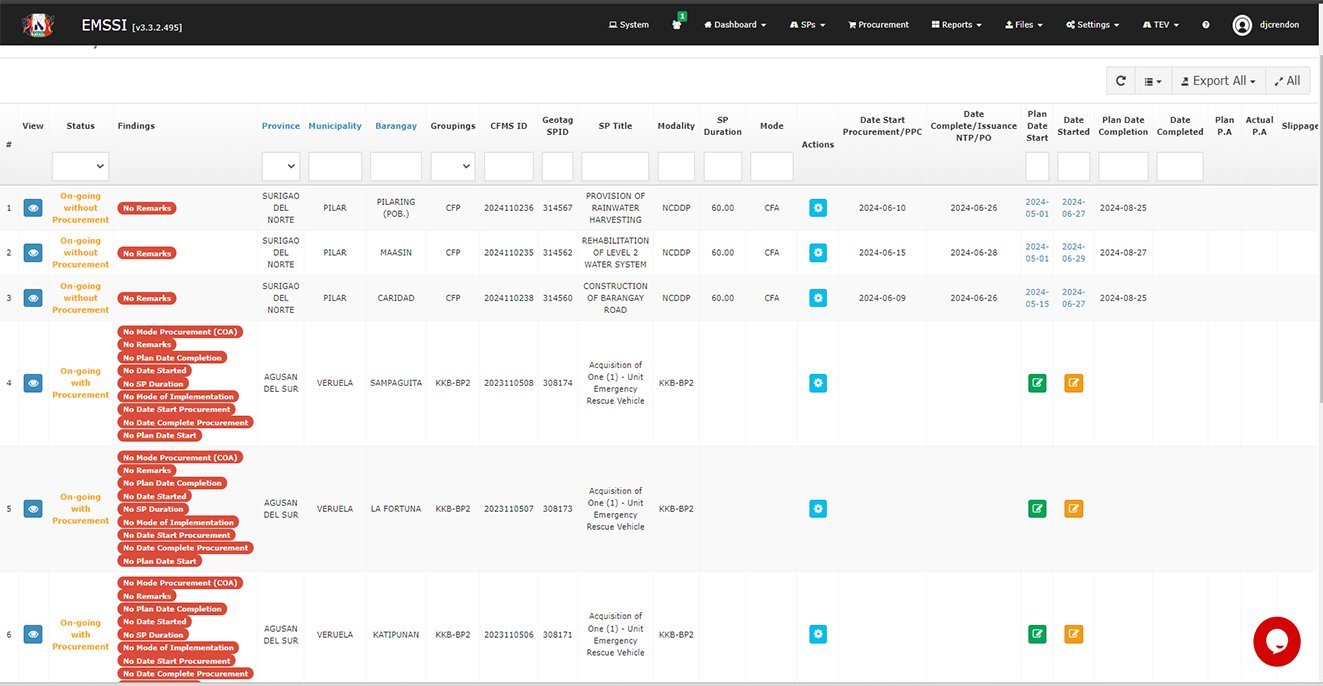The width and height of the screenshot is (1323, 686).
Task: Click orange edit Date Started icon row 5
Action: click(1073, 509)
